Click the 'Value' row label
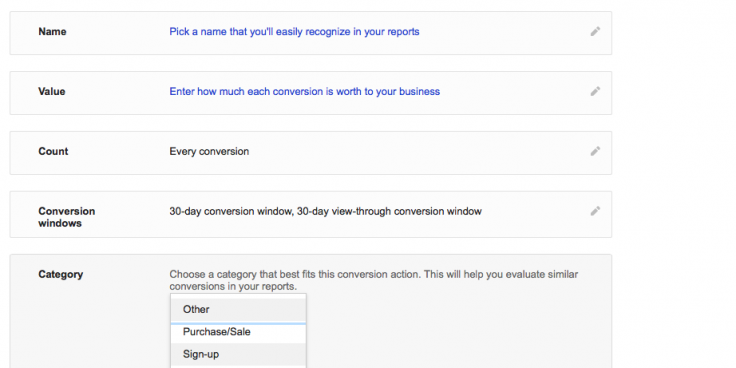Image resolution: width=736 pixels, height=368 pixels. (52, 92)
